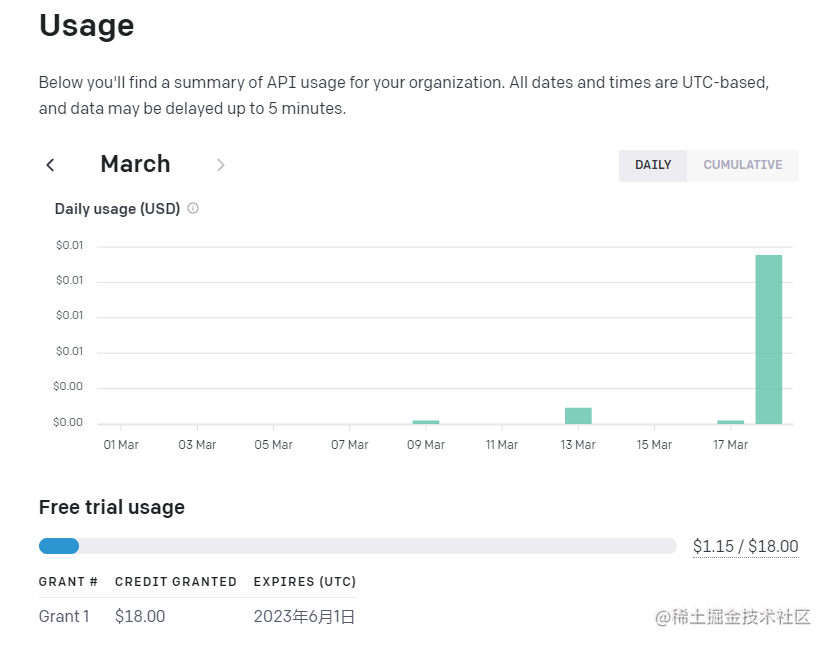Screen dimensions: 830x646
Task: Click the GRANT # column header
Action: [68, 581]
